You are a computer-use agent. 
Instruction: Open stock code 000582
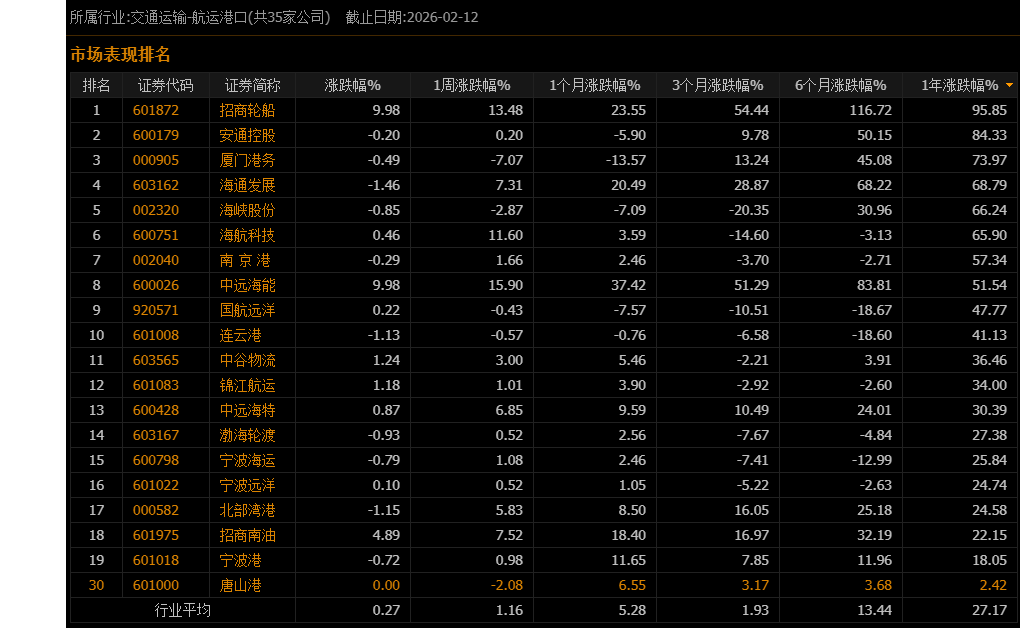pyautogui.click(x=155, y=510)
